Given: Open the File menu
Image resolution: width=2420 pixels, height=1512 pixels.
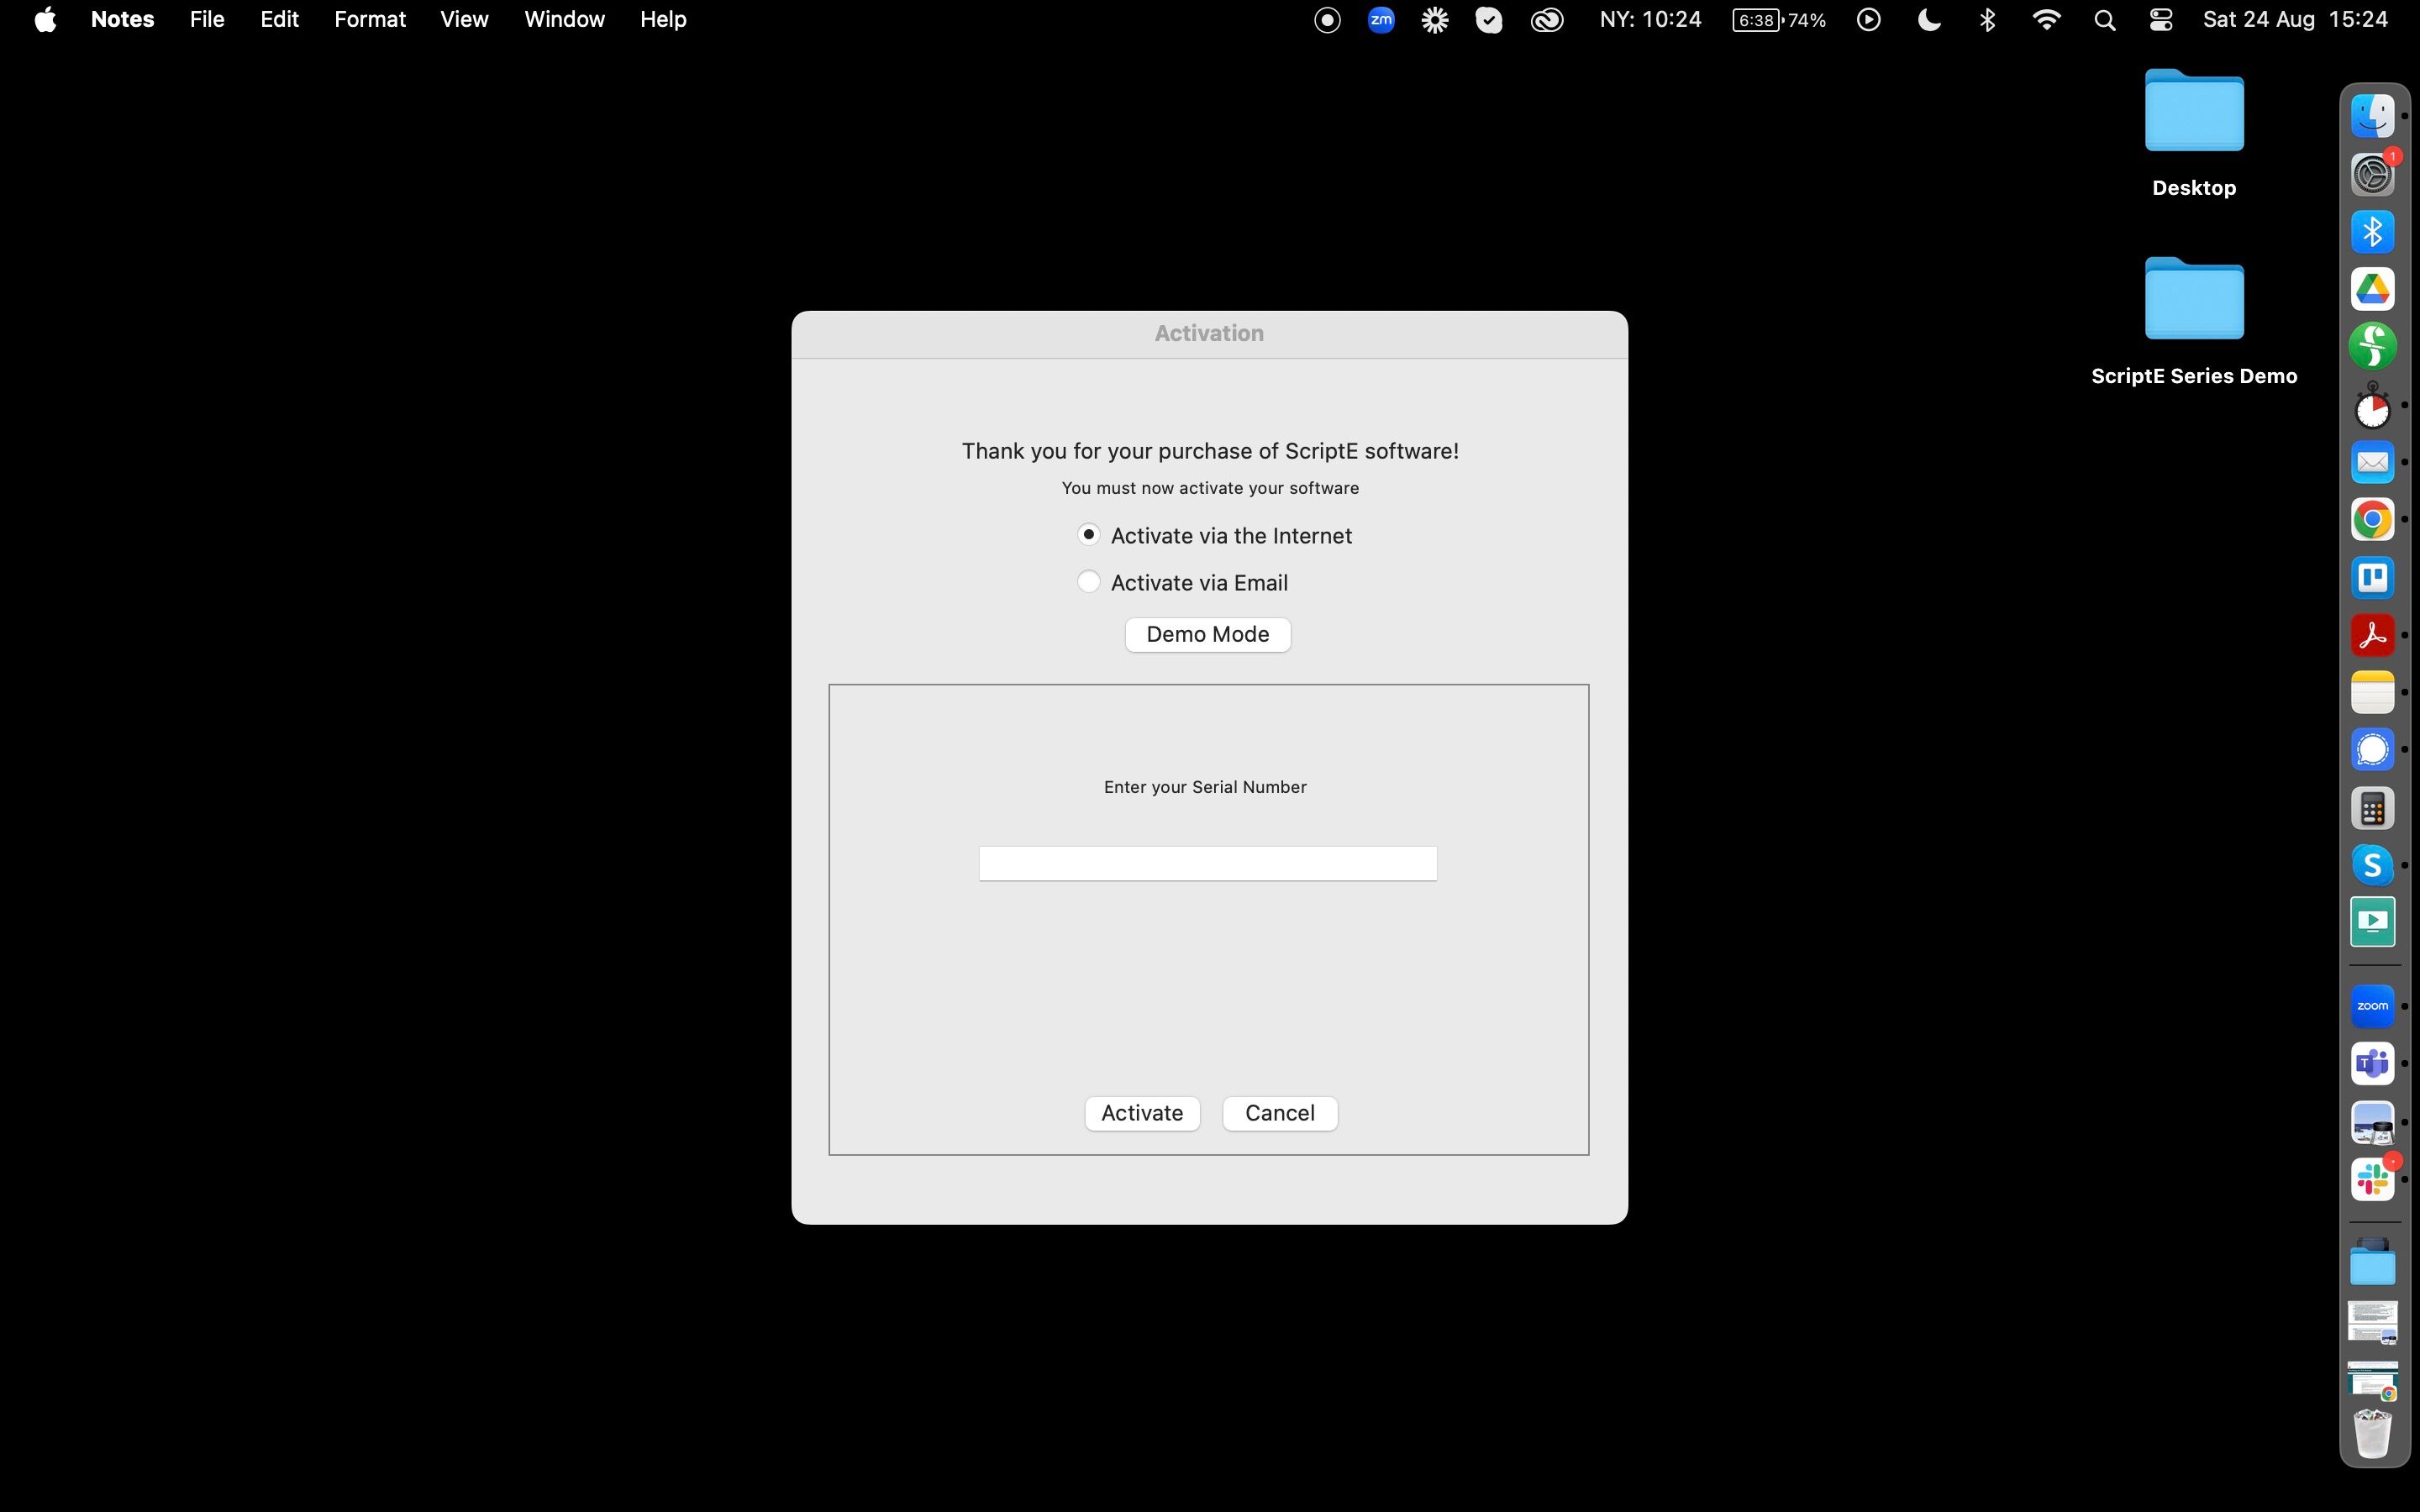Looking at the screenshot, I should coord(206,19).
